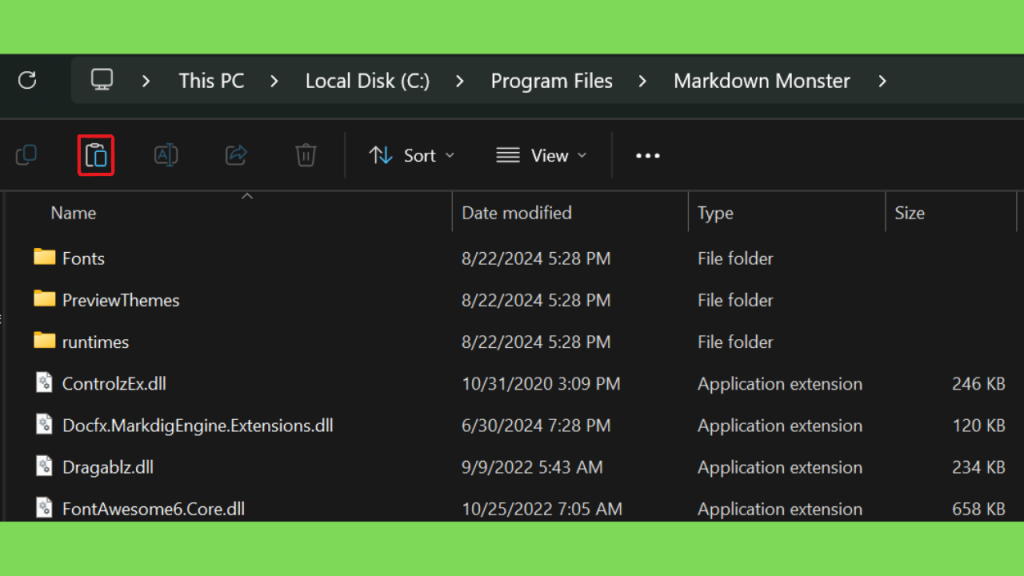Sort by the Size column header
The width and height of the screenshot is (1024, 576).
[x=910, y=213]
